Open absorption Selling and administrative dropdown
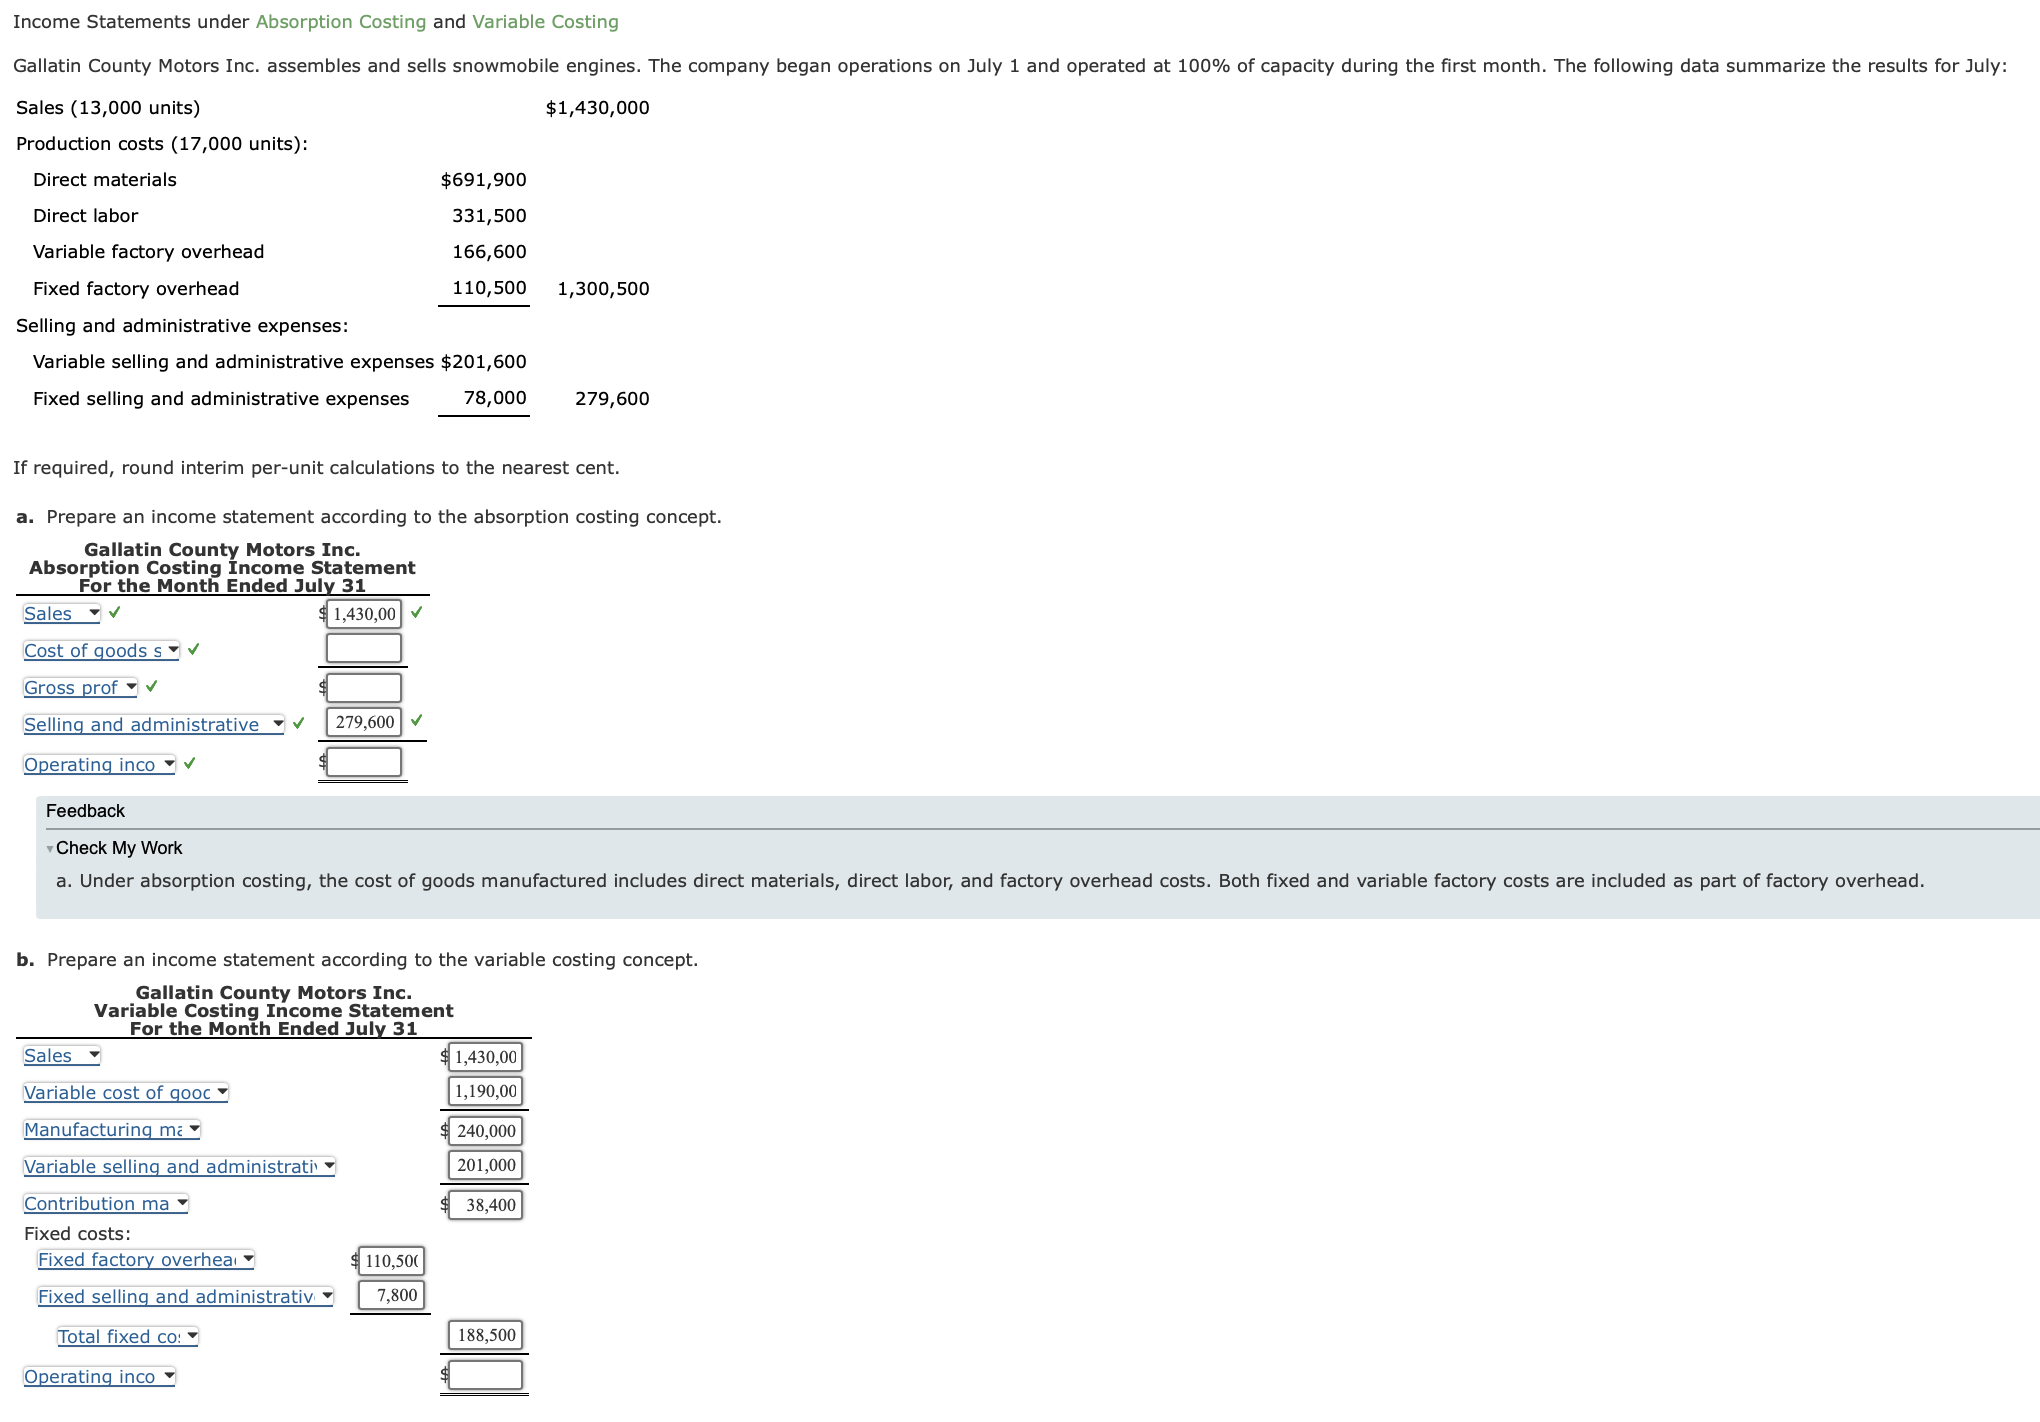The height and width of the screenshot is (1422, 2040). click(154, 724)
